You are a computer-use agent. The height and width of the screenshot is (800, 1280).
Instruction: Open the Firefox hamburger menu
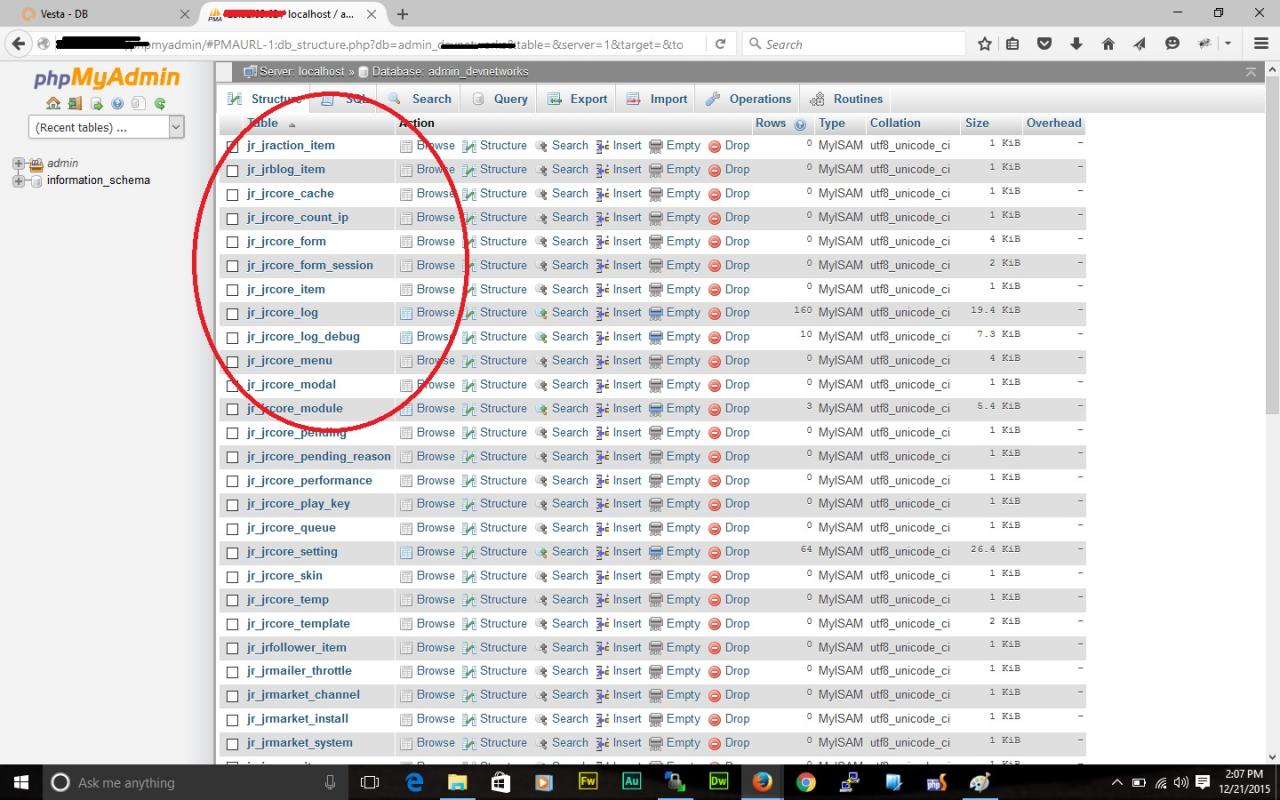pos(1259,44)
